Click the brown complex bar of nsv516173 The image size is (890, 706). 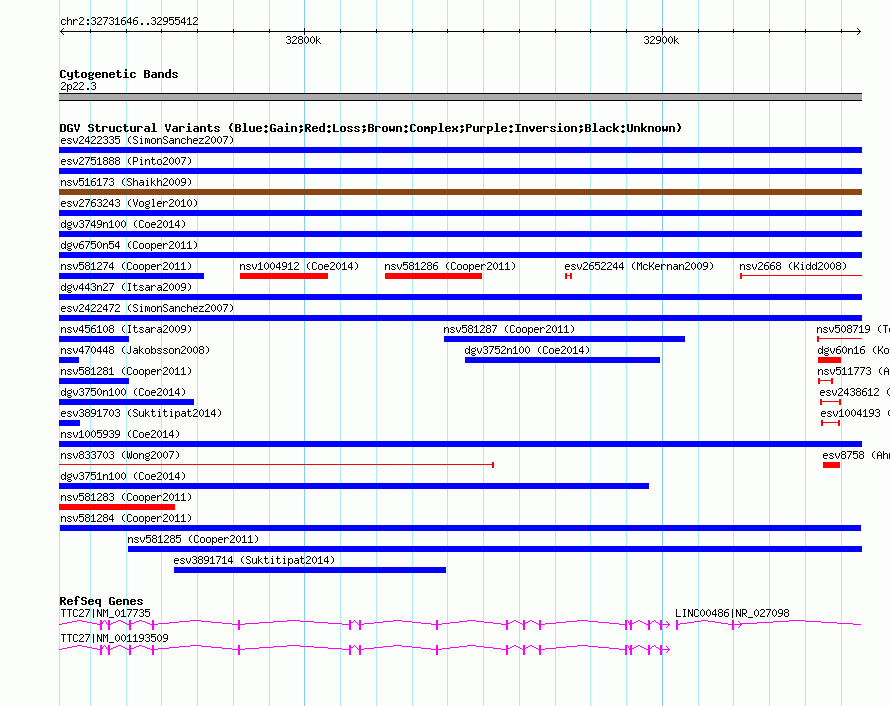[460, 192]
